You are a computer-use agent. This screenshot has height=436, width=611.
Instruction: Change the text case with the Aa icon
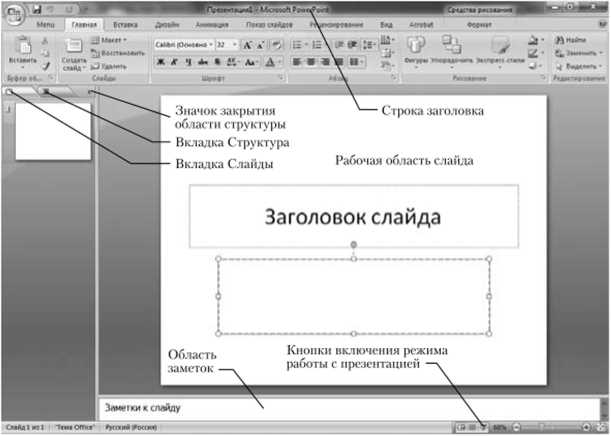point(251,62)
